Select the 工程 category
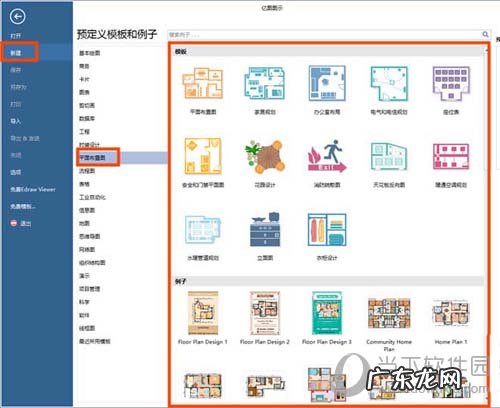This screenshot has width=500, height=408. click(x=84, y=132)
